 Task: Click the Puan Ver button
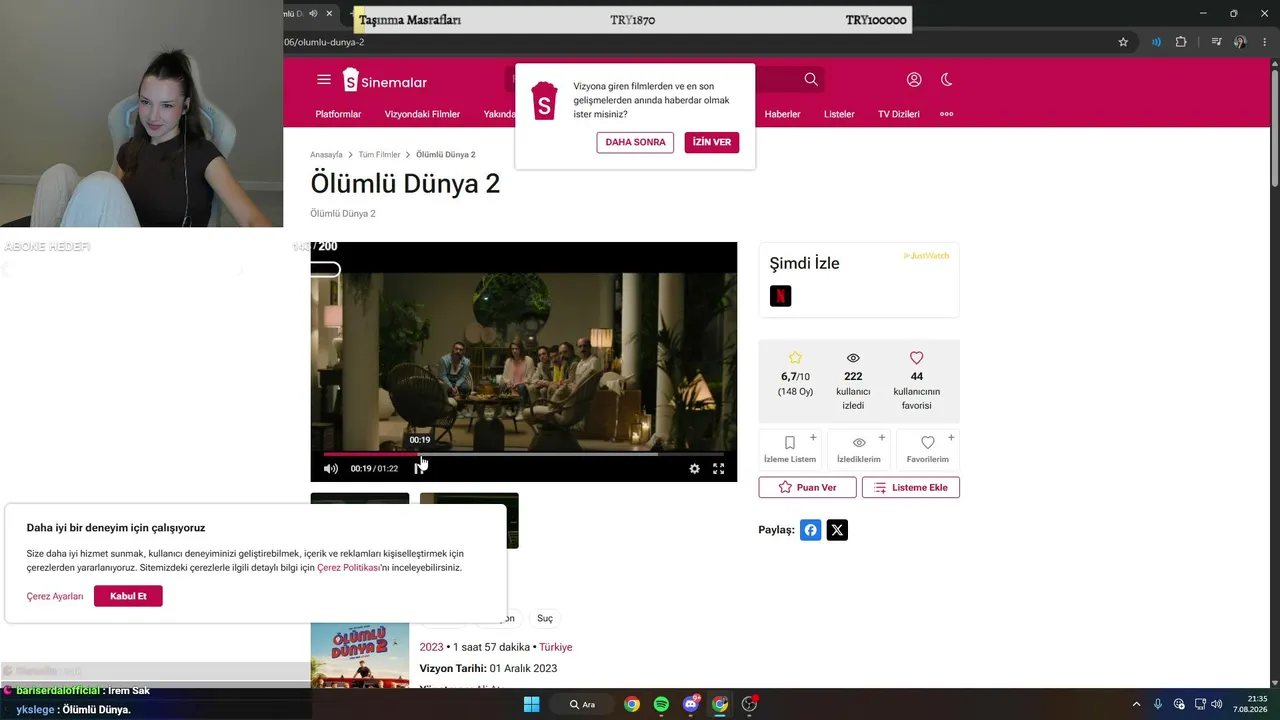(807, 487)
